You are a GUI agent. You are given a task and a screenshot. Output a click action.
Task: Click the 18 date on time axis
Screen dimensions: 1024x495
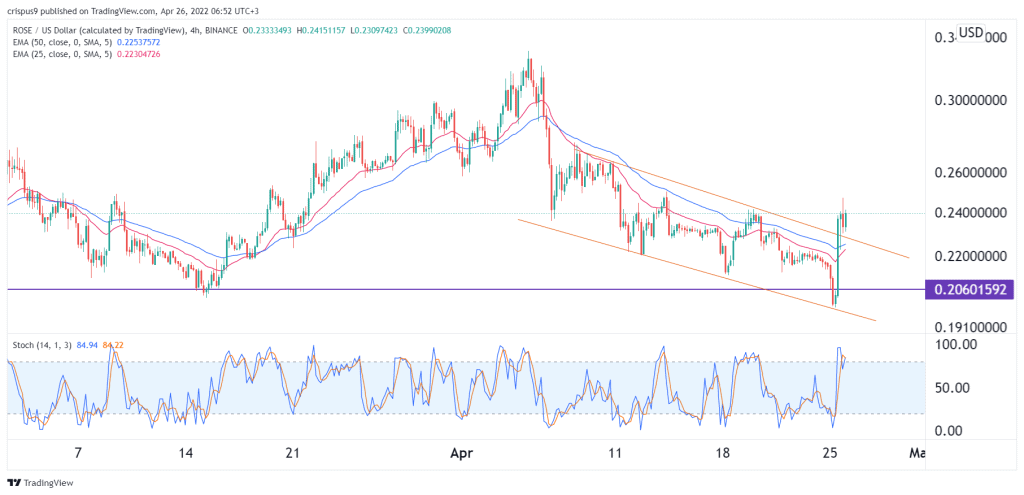[722, 452]
